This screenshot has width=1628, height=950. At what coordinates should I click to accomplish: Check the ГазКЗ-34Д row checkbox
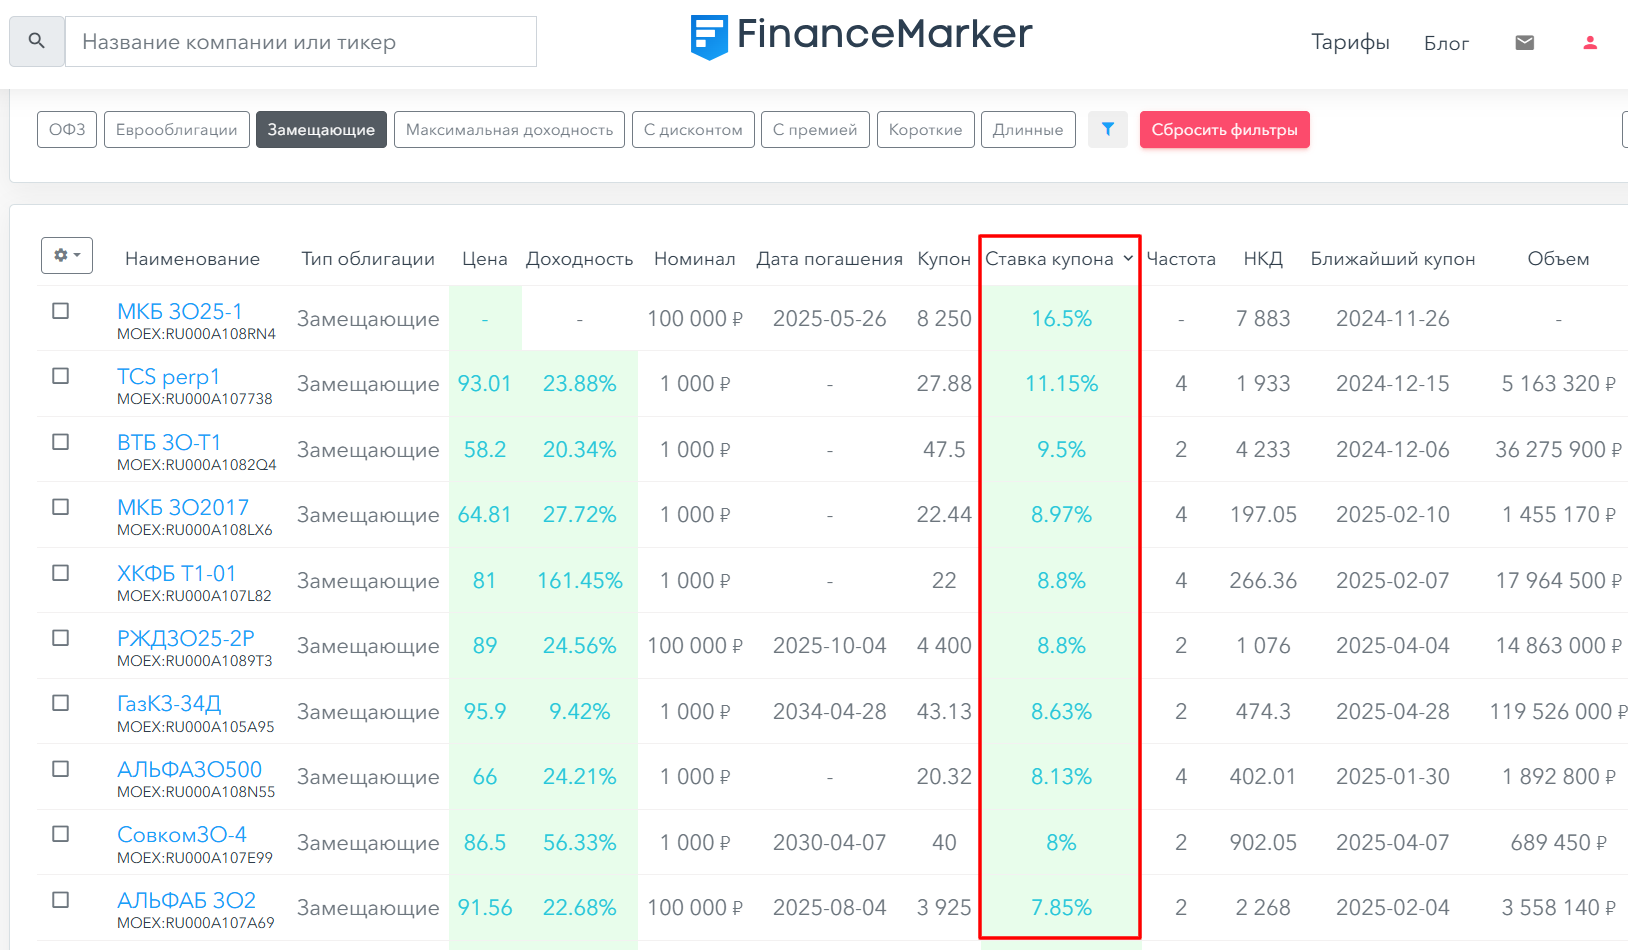(61, 703)
